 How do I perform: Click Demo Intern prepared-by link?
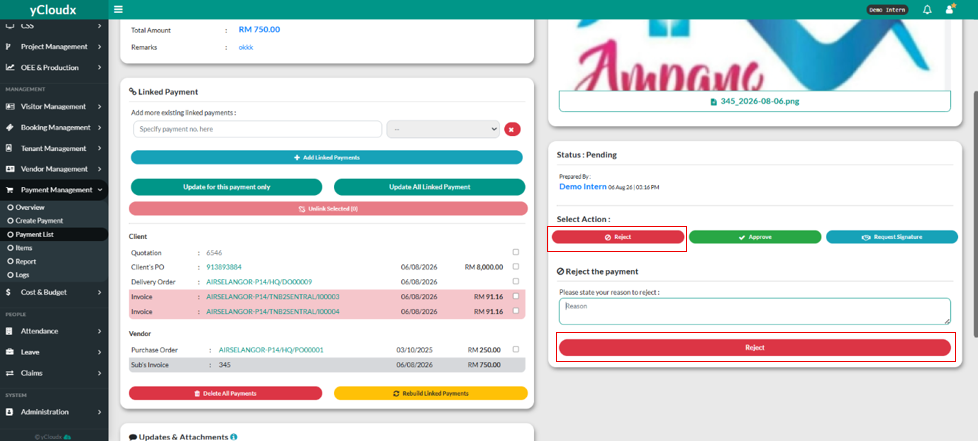582,187
